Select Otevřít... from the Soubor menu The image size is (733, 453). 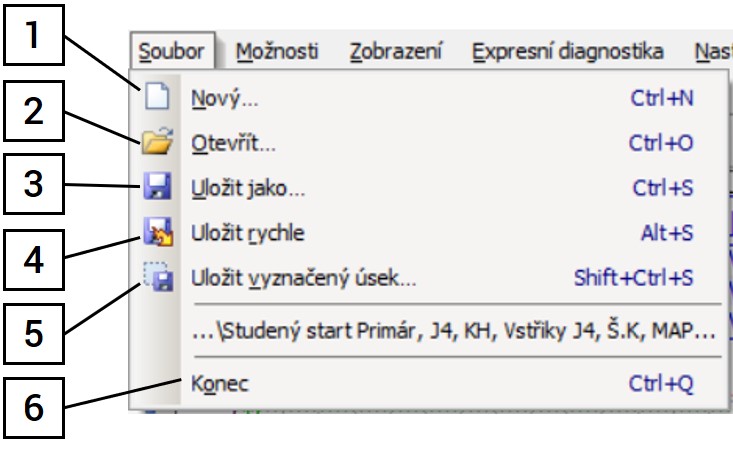click(233, 144)
